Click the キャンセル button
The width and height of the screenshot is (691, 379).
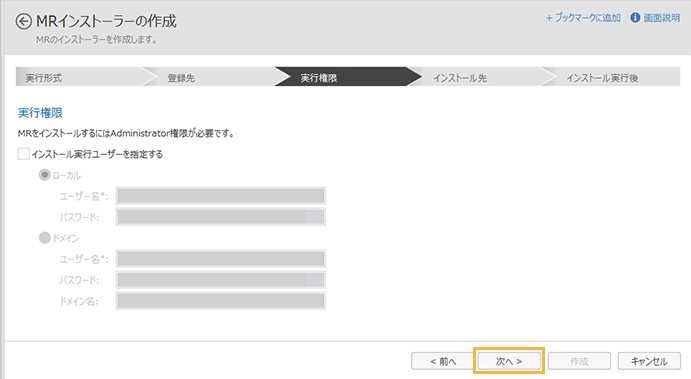pos(649,361)
